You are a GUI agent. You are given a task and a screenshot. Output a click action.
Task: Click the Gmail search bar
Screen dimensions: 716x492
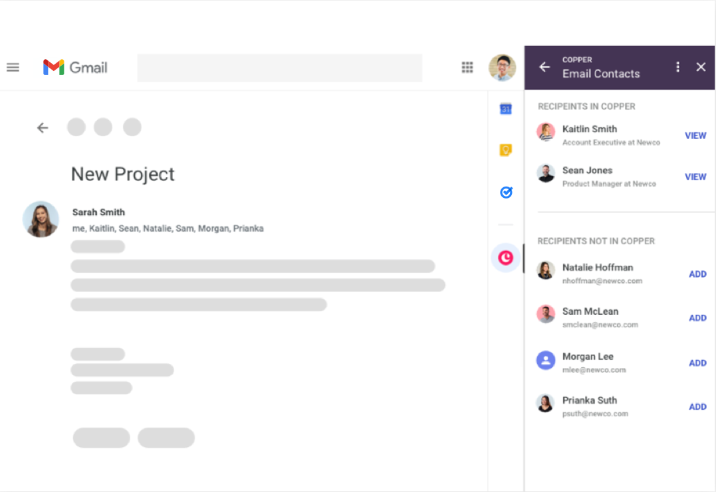pos(279,68)
